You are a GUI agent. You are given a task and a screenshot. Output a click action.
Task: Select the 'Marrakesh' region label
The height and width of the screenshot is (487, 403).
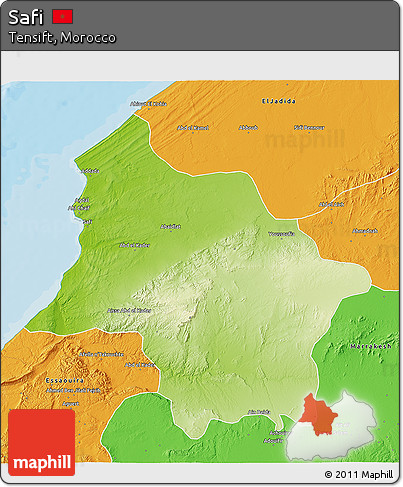point(371,346)
